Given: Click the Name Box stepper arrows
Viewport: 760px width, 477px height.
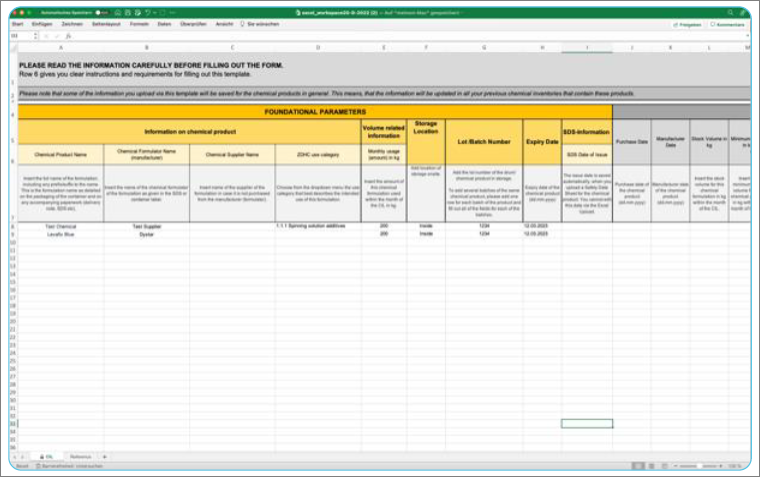Looking at the screenshot, I should click(35, 36).
